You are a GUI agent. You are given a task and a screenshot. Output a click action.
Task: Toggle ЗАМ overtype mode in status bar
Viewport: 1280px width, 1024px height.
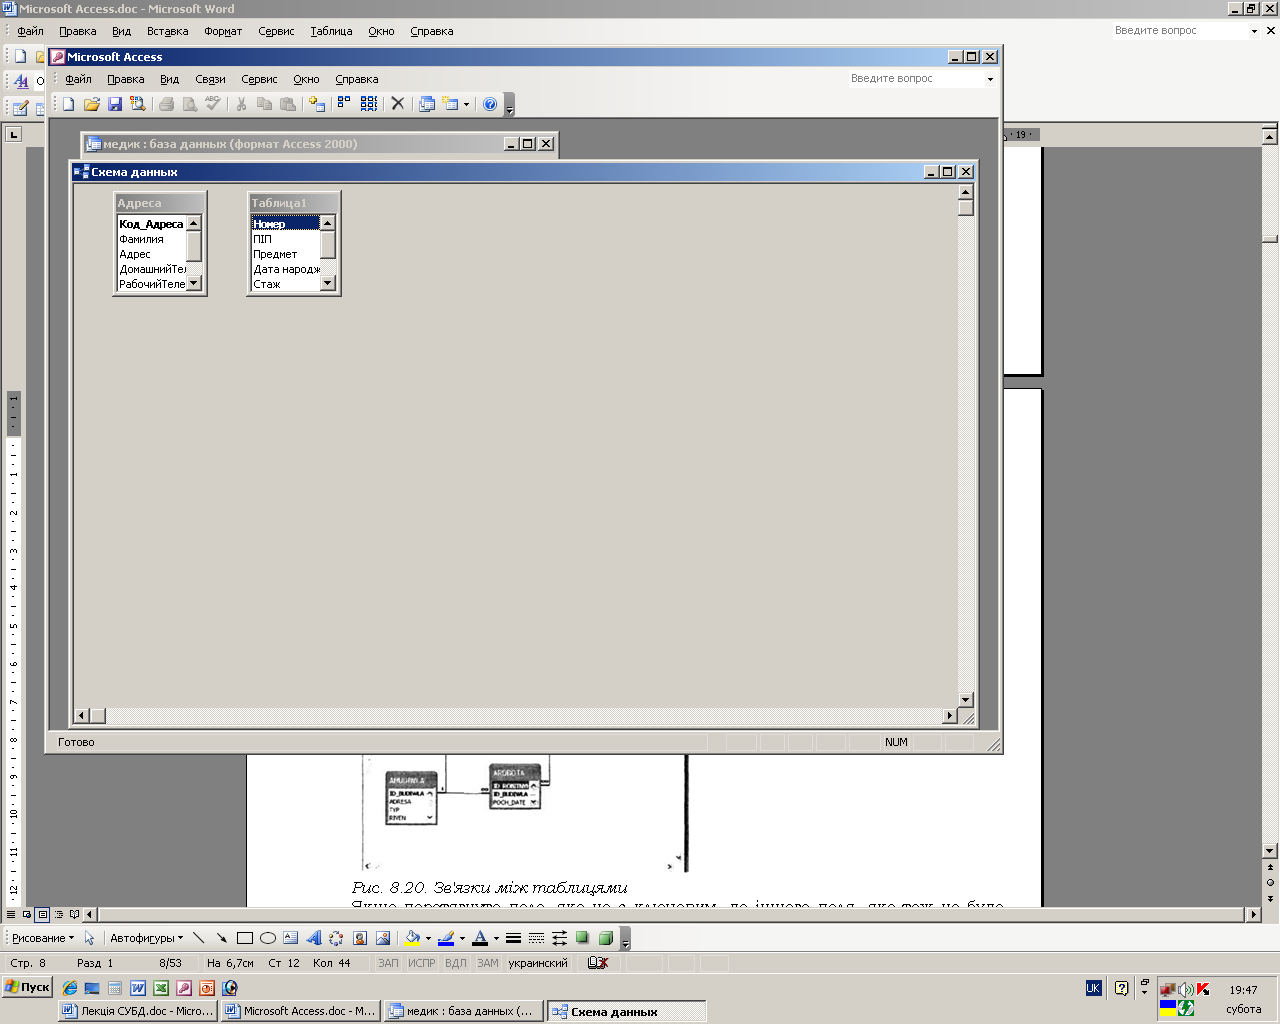[487, 963]
